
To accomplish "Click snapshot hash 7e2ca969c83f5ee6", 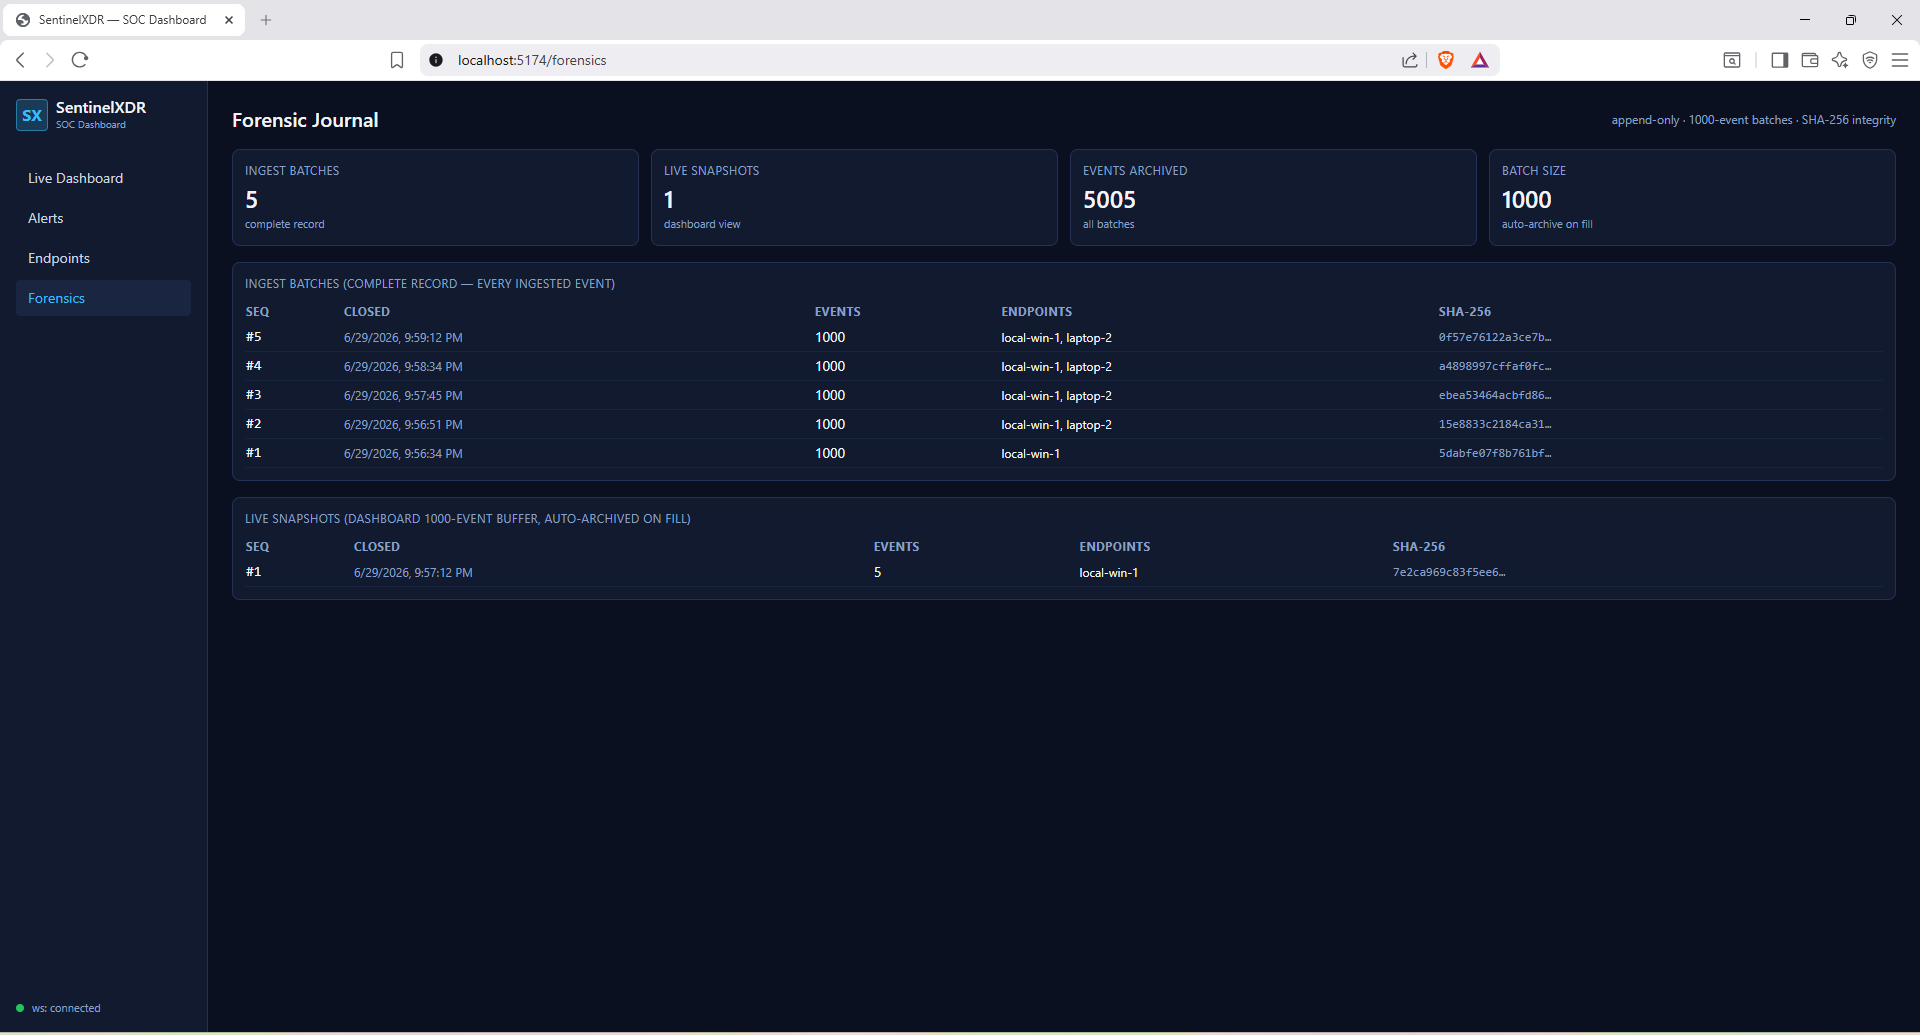I will coord(1449,573).
